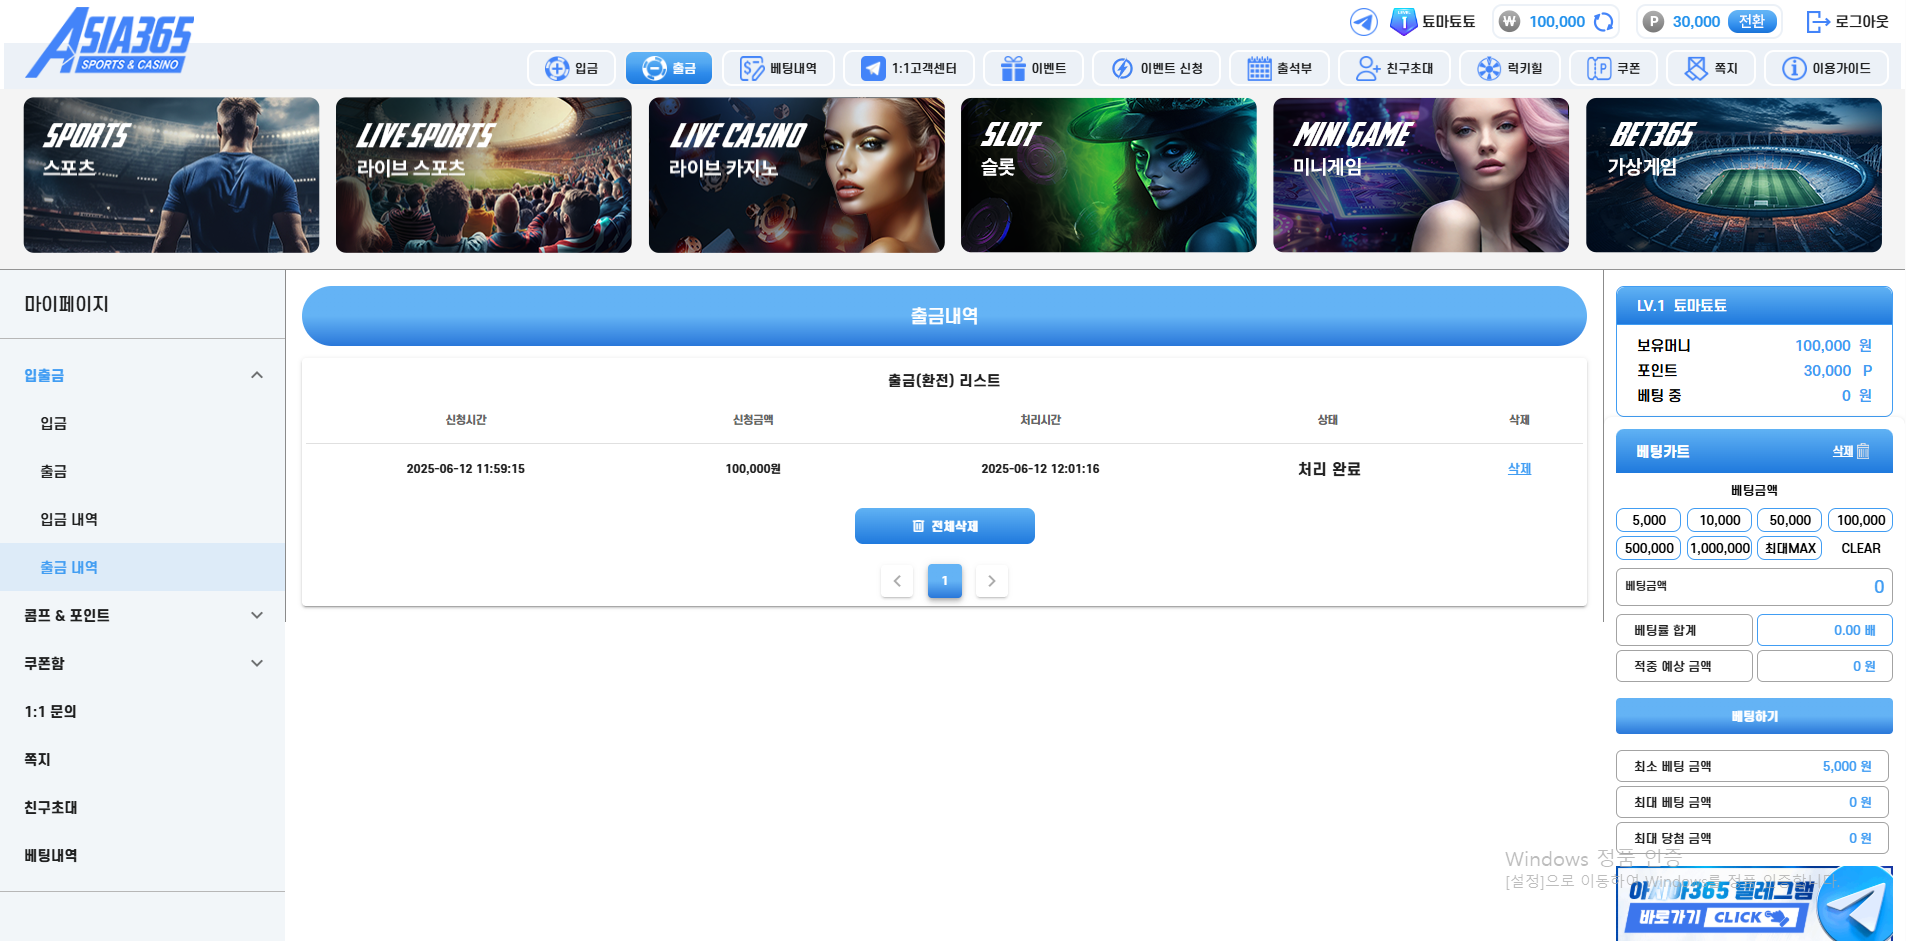Click the 전체삭제 delete-all button
The image size is (1906, 941).
coord(944,526)
